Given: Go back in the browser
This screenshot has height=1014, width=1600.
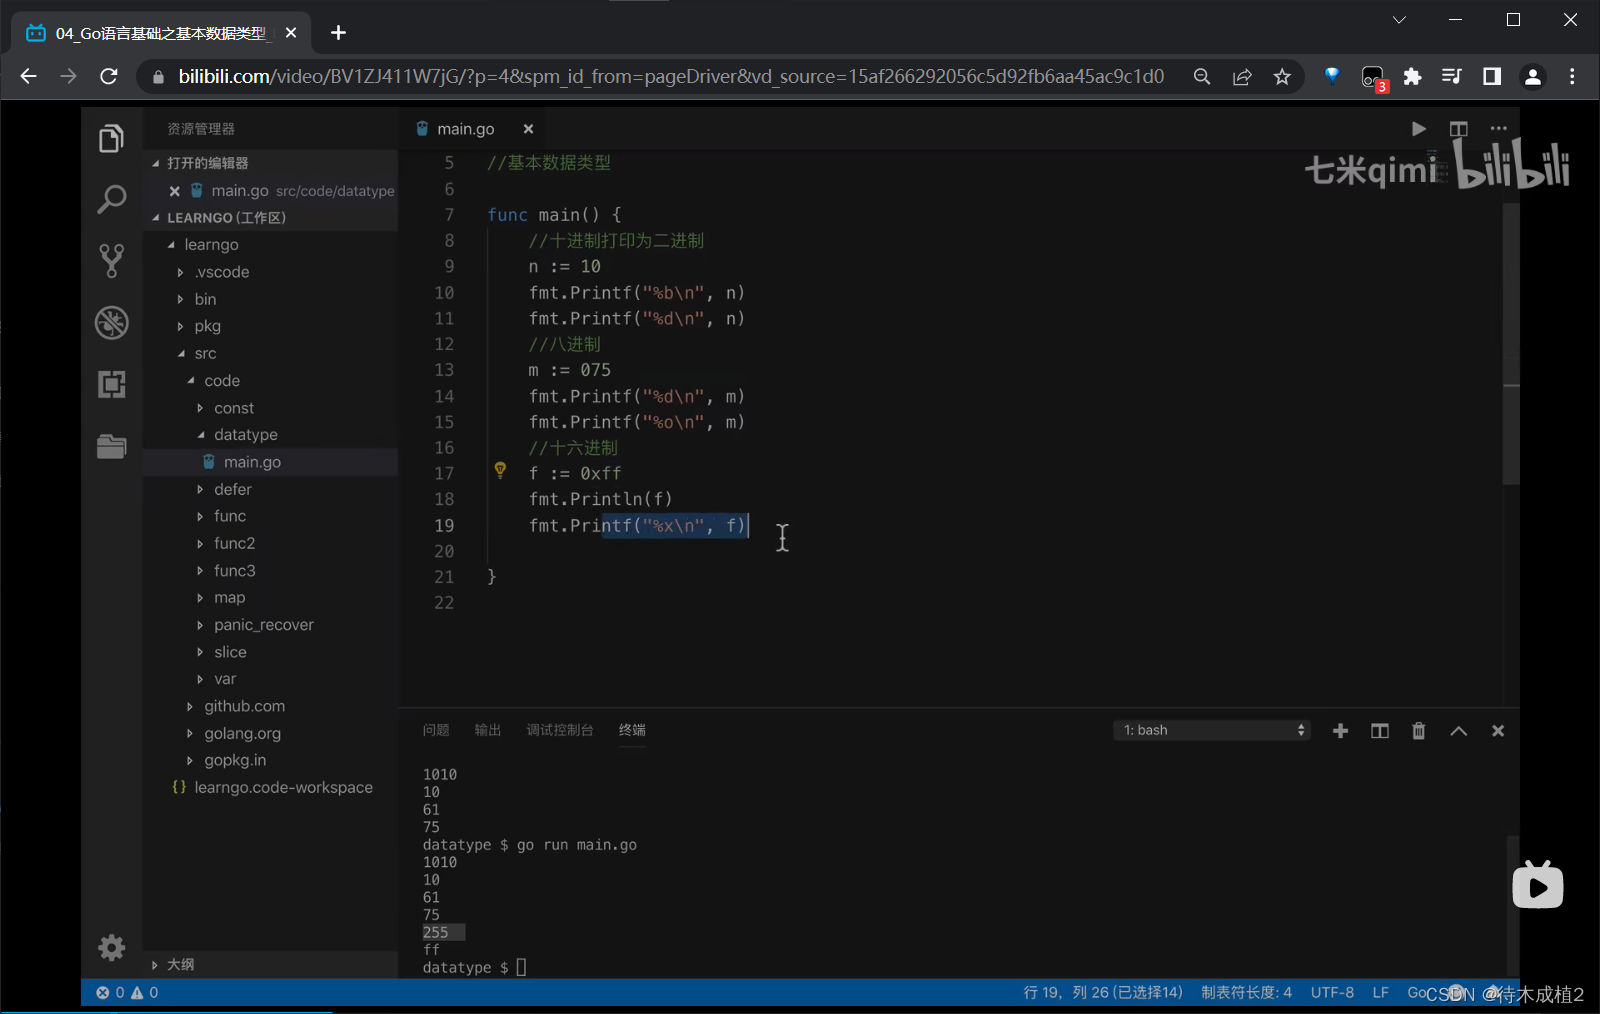Looking at the screenshot, I should pyautogui.click(x=28, y=77).
